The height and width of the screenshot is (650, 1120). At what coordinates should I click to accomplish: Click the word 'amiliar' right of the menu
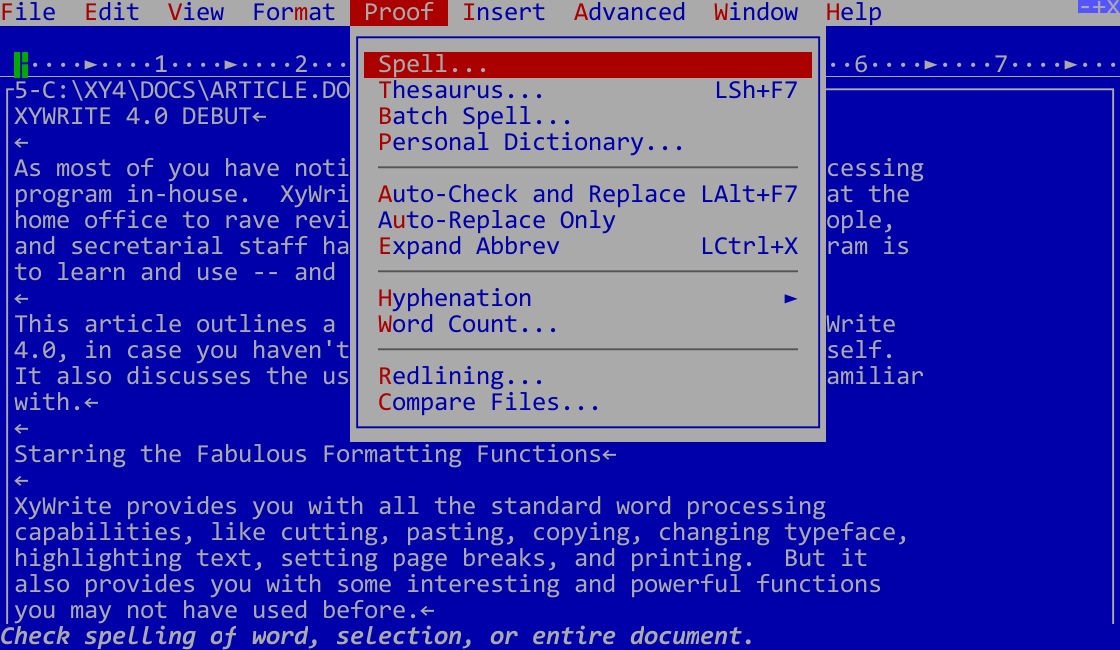pos(875,376)
